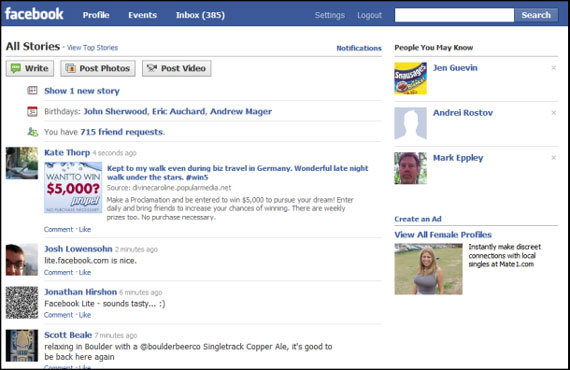Open Andrew Mager's birthday link
The height and width of the screenshot is (370, 570).
(x=241, y=112)
